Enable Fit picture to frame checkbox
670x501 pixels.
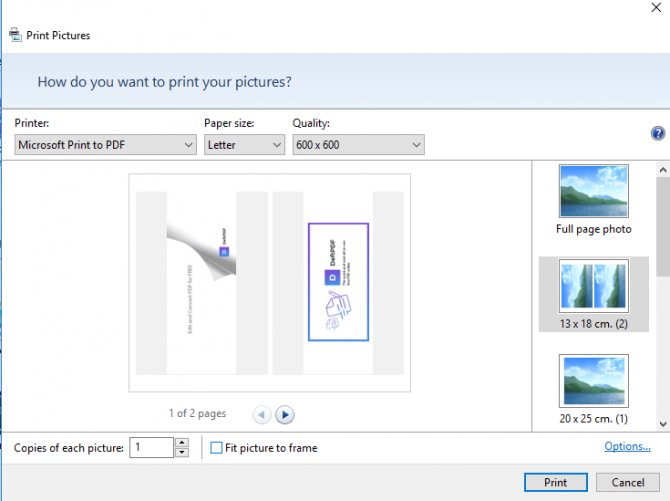point(216,448)
